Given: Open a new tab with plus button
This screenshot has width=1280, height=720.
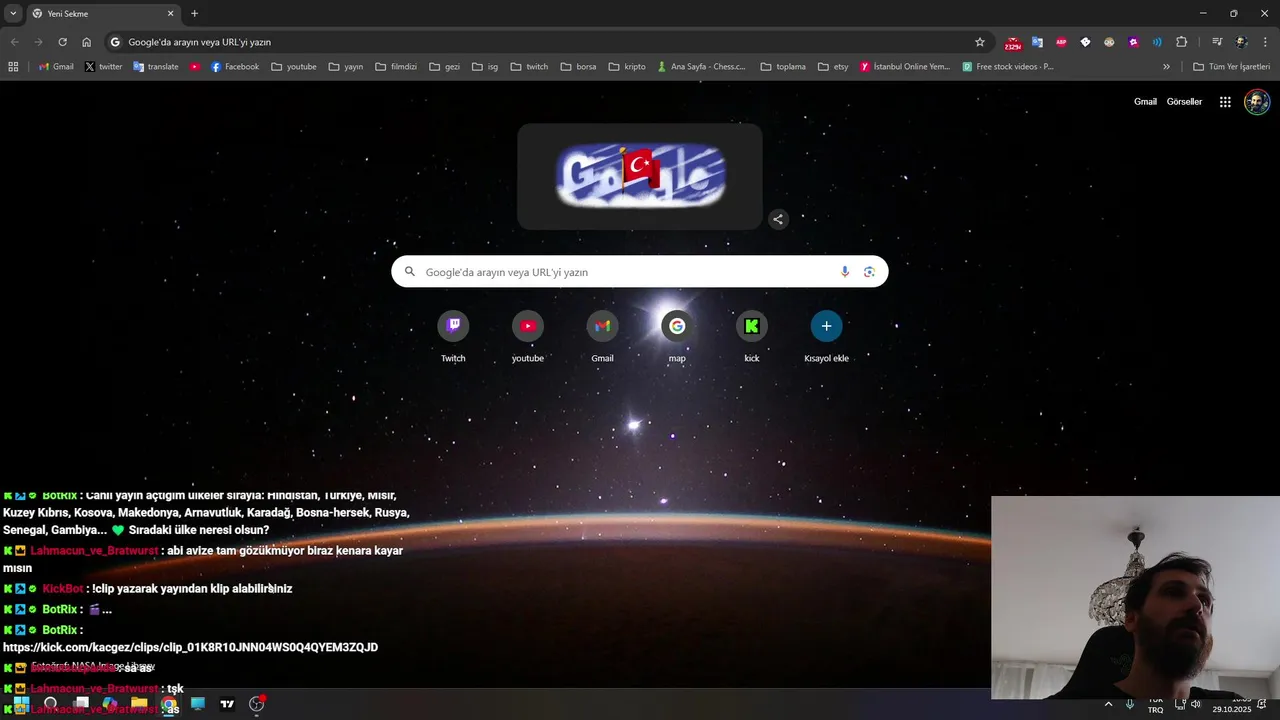Looking at the screenshot, I should coord(194,14).
